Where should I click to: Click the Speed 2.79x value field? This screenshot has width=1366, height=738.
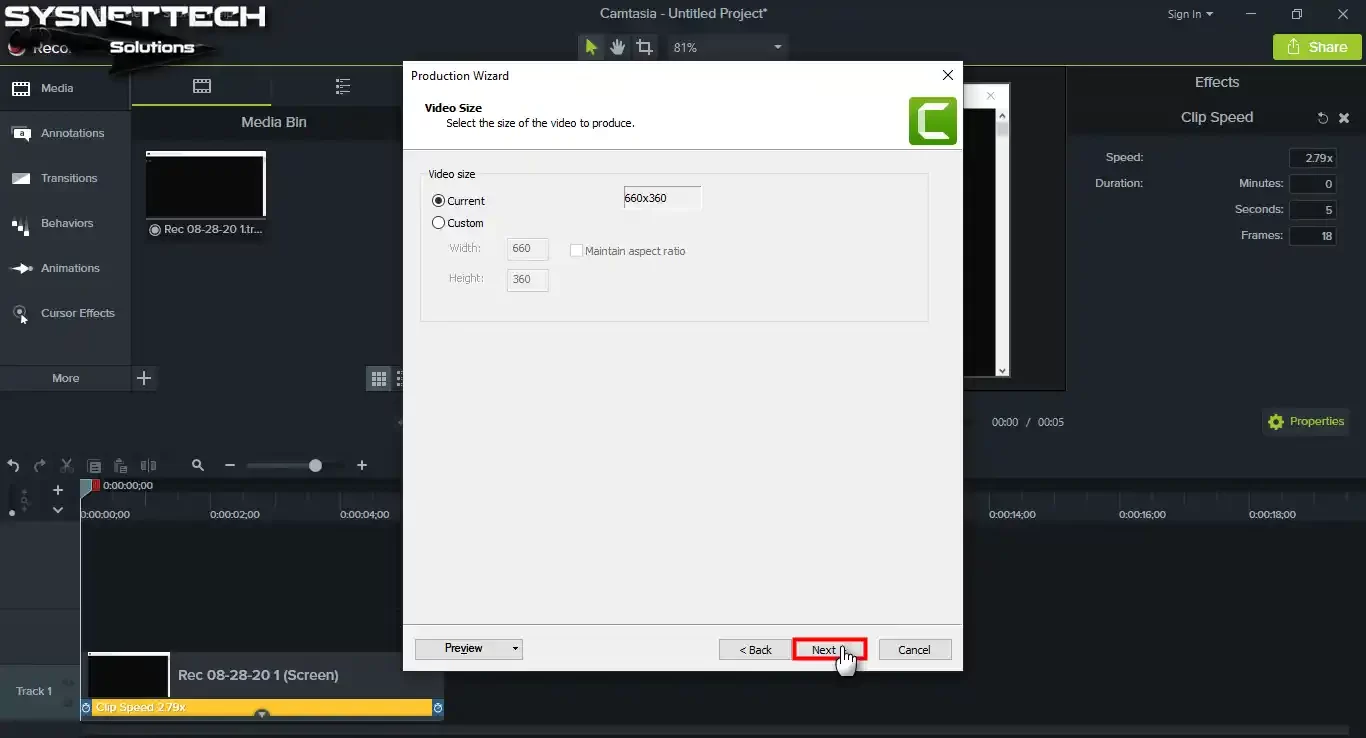click(1312, 158)
